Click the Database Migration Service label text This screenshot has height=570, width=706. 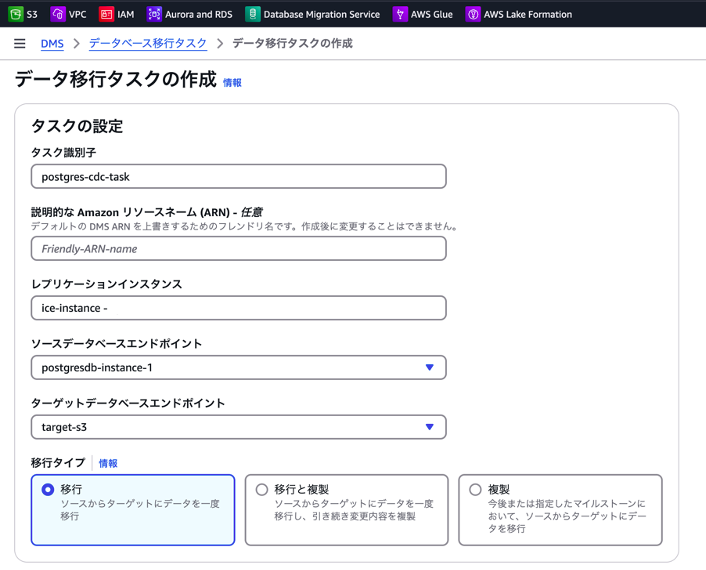click(321, 14)
